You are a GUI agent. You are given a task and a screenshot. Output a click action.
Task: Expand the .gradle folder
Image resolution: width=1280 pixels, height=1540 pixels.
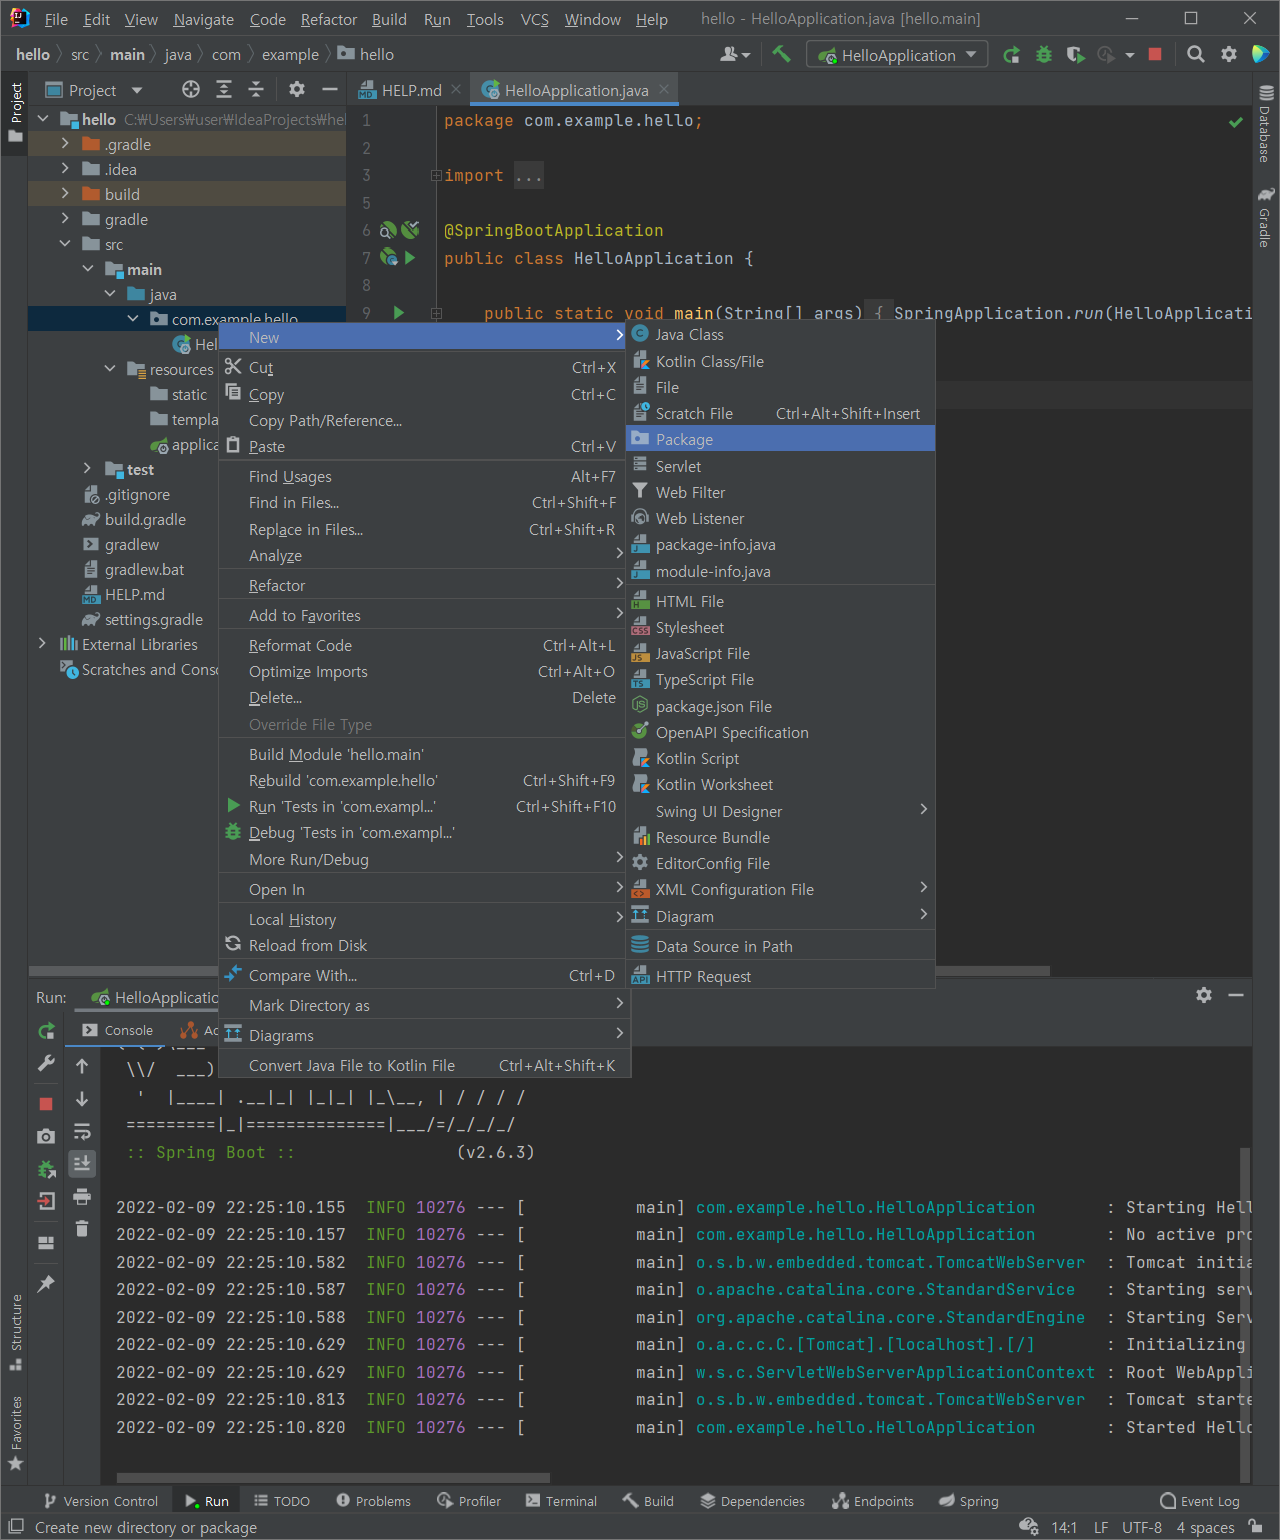pyautogui.click(x=65, y=144)
